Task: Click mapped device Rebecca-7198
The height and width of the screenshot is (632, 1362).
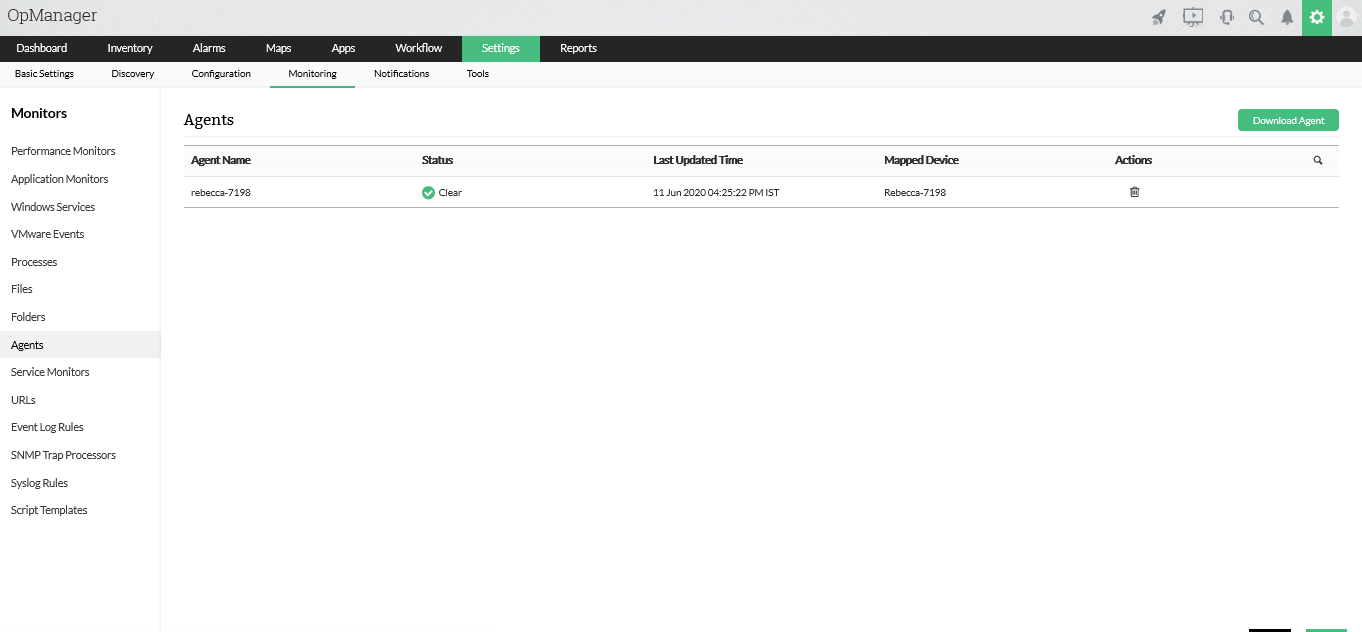Action: 915,192
